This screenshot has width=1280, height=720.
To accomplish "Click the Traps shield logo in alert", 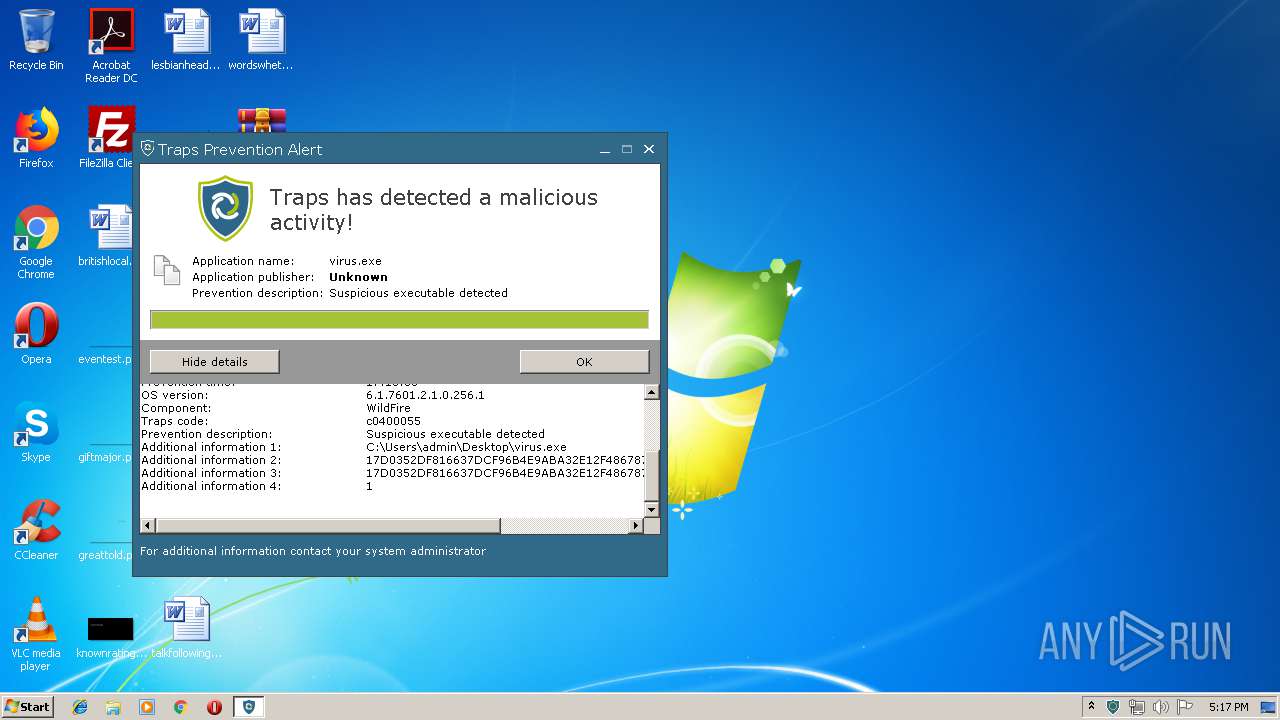I will [x=225, y=208].
